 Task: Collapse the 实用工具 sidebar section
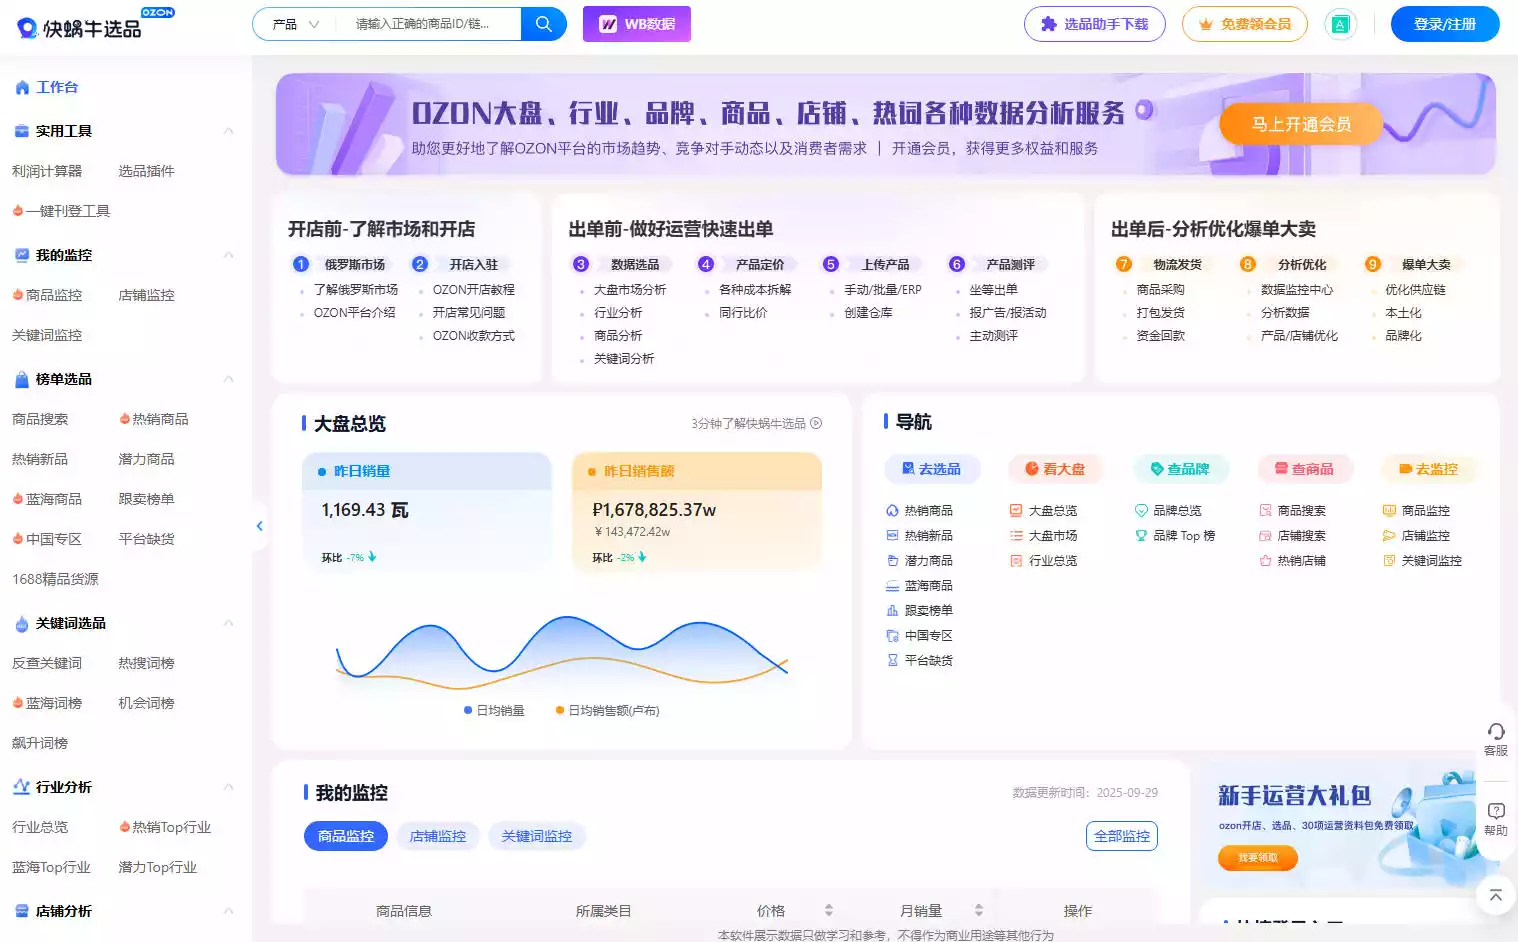[x=228, y=131]
